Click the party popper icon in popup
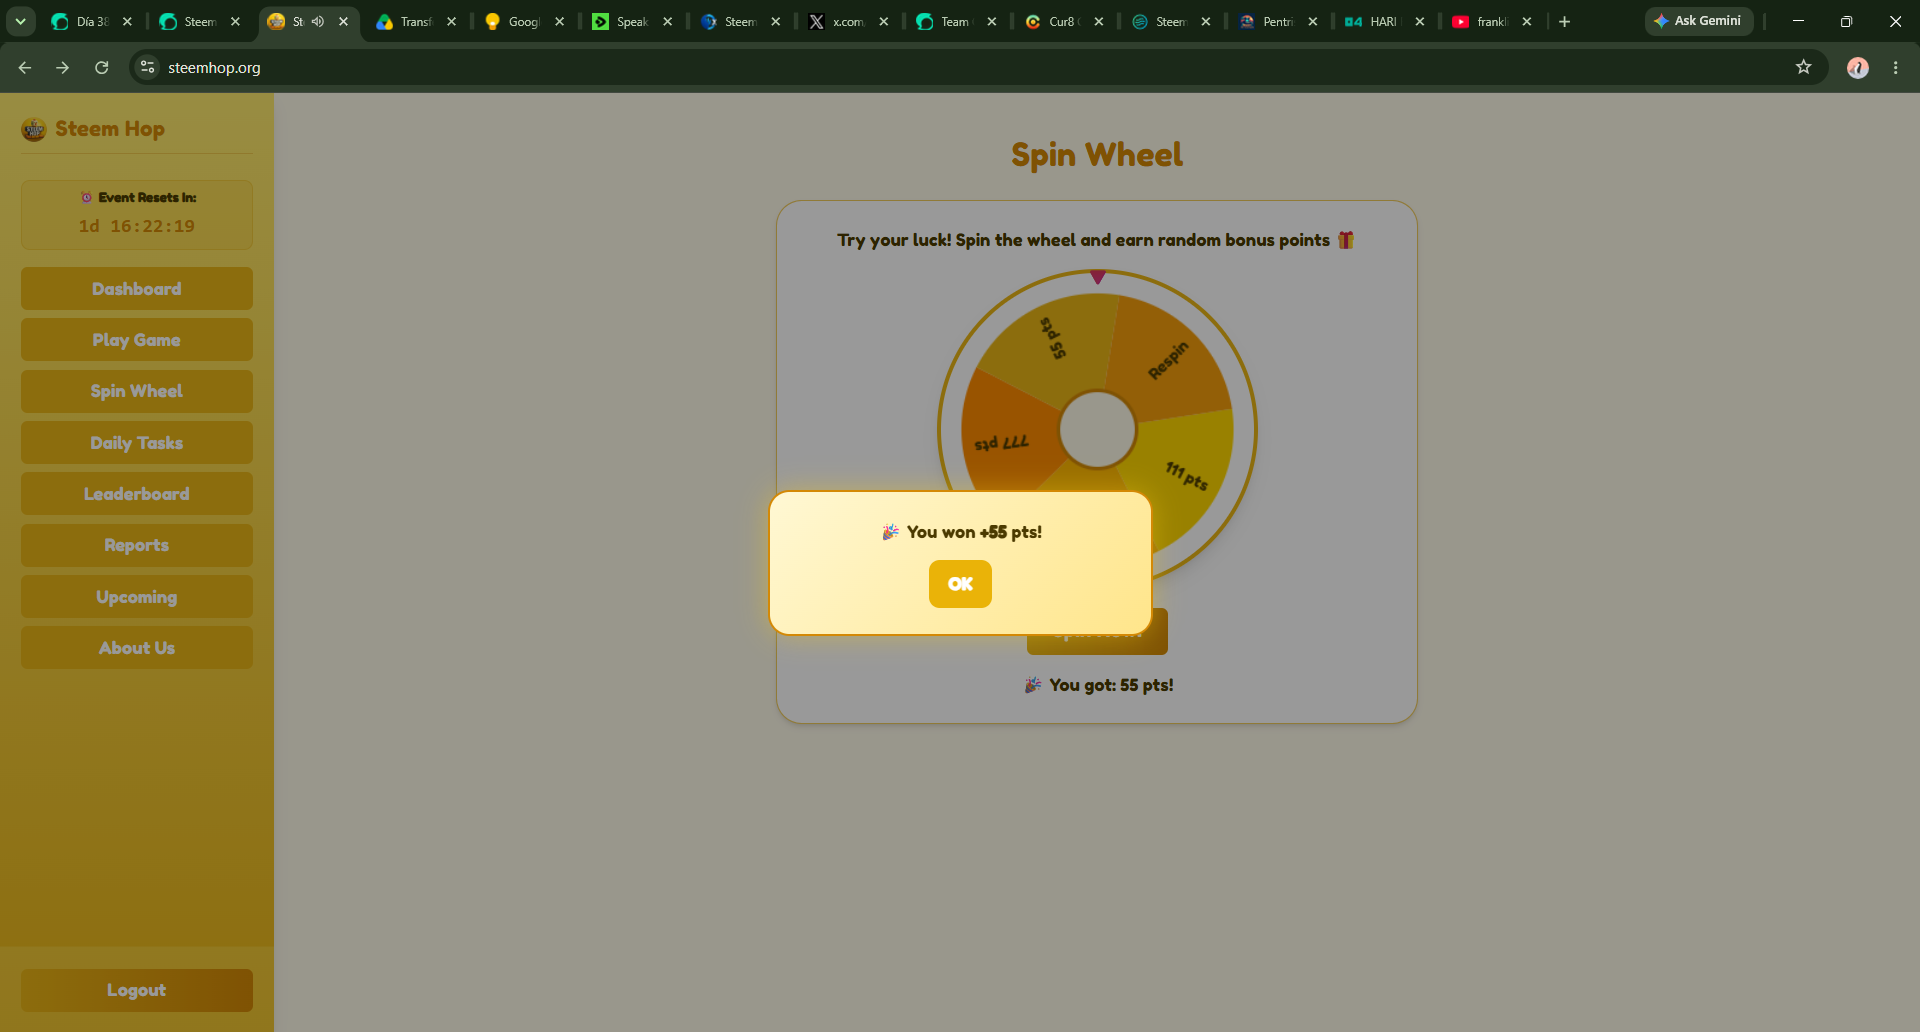 click(890, 532)
